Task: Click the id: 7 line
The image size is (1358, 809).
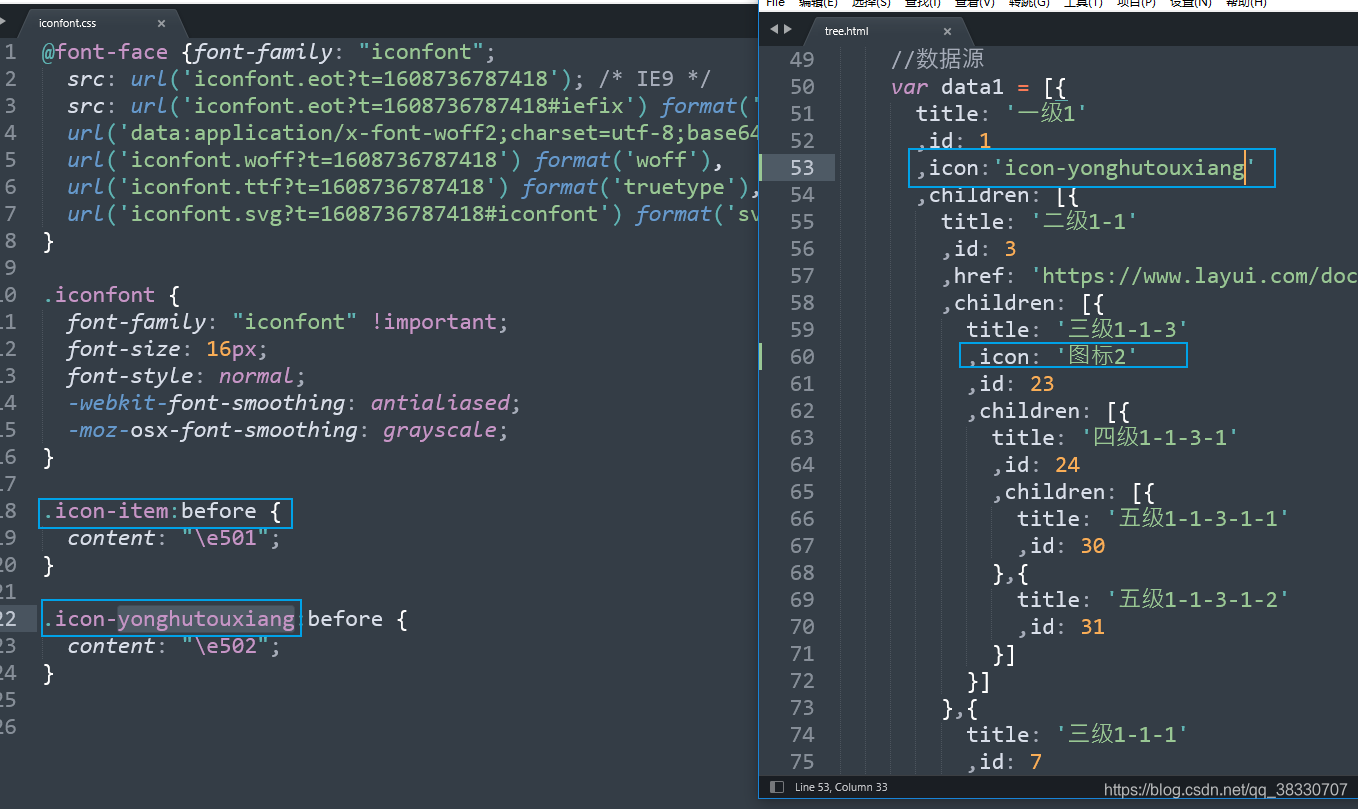Action: pyautogui.click(x=1005, y=762)
